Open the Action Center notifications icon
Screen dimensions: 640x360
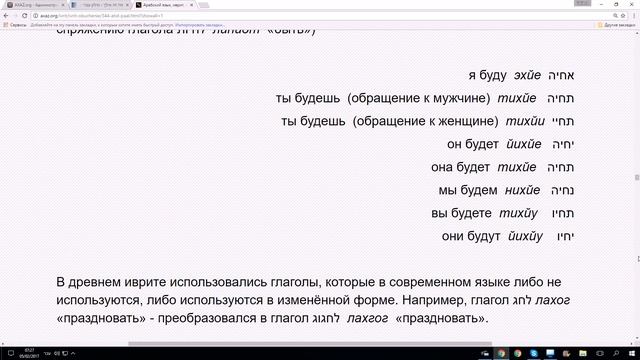point(11,353)
